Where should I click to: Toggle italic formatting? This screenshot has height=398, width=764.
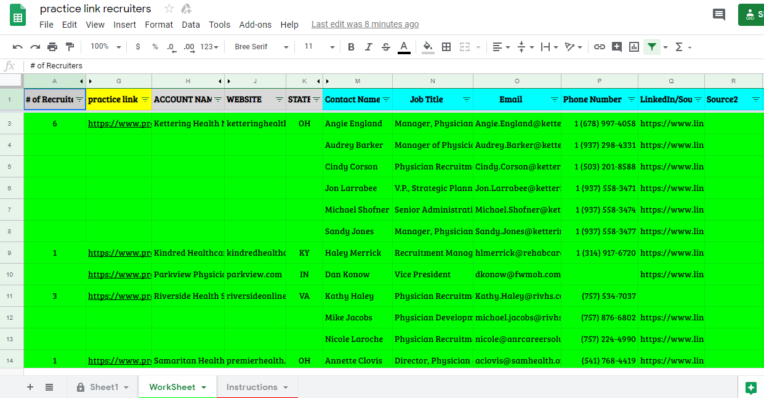point(368,47)
